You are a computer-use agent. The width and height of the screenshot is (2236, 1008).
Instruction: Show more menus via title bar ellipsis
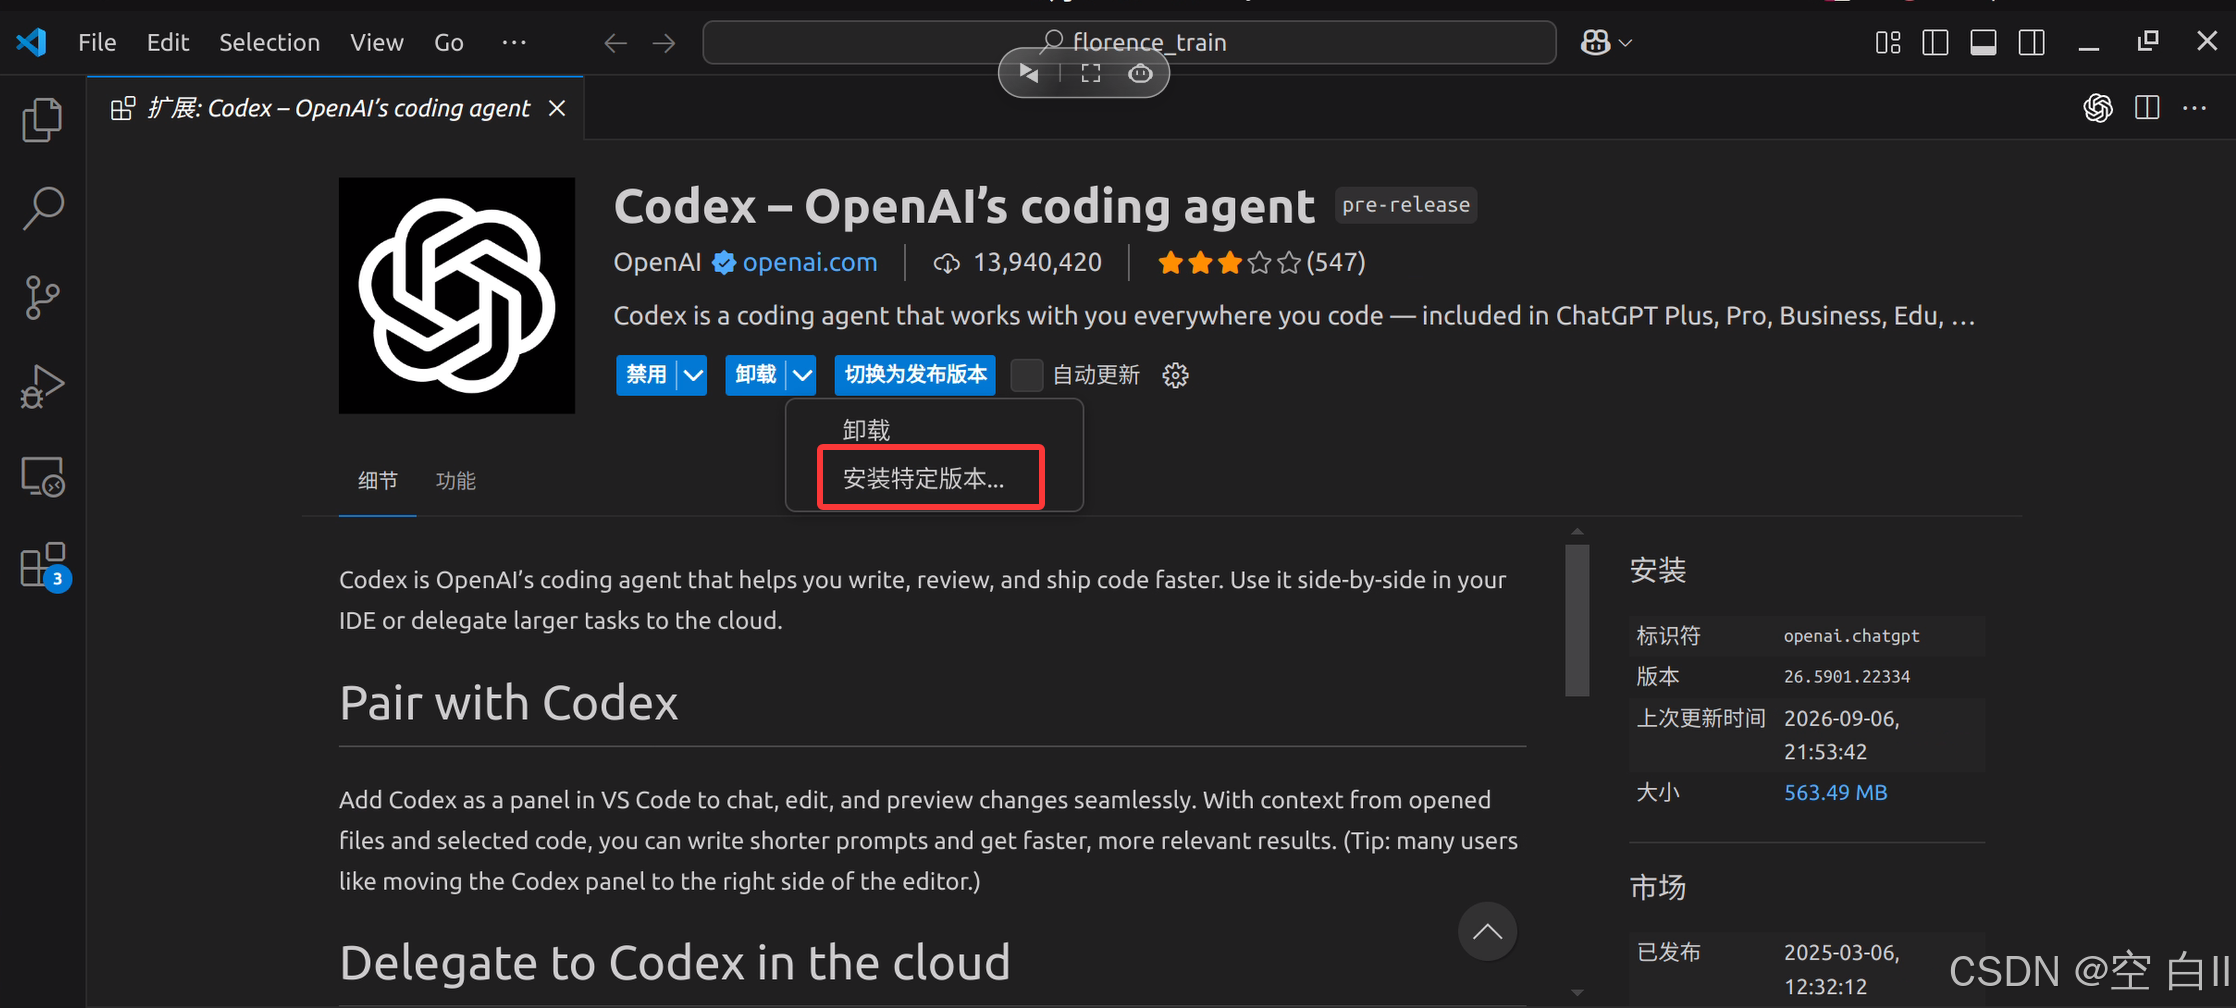point(514,42)
